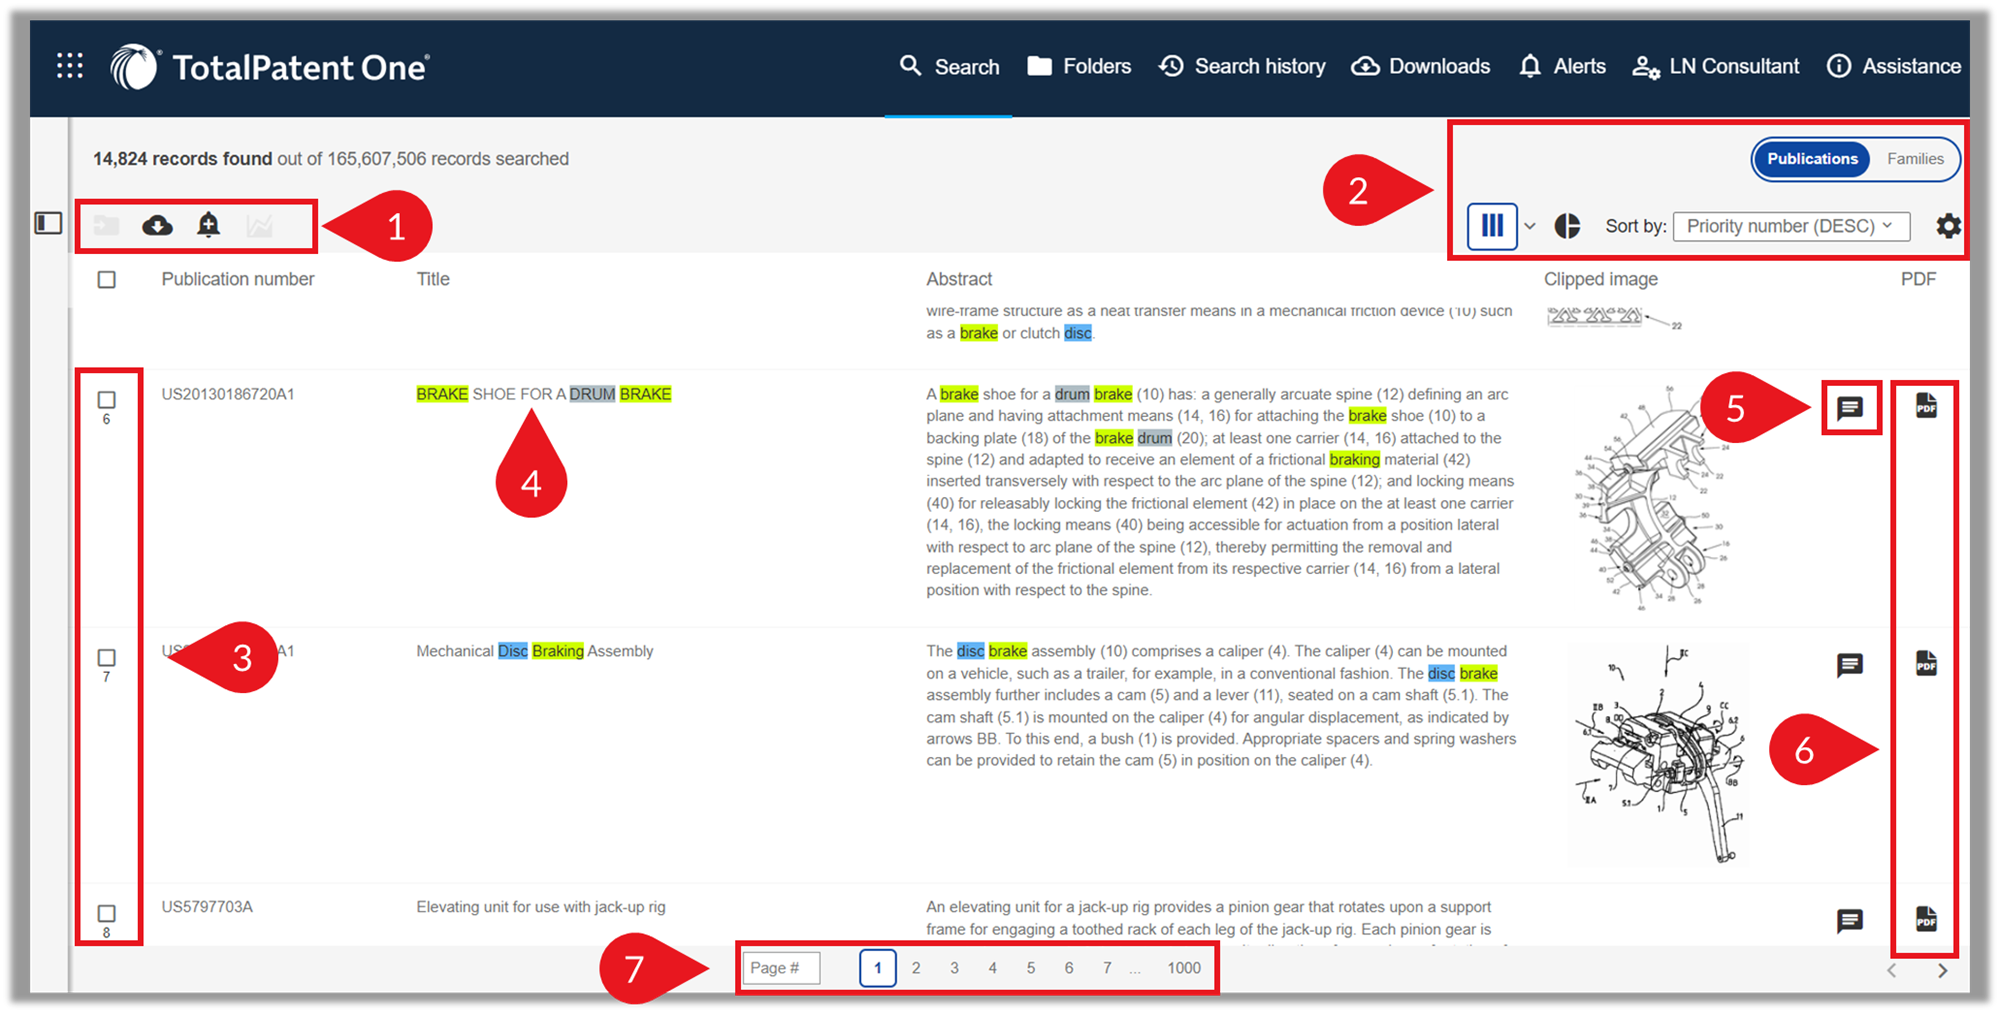Click the pie chart visualization icon
Screen dimensions: 2000x1013
pyautogui.click(x=1567, y=226)
